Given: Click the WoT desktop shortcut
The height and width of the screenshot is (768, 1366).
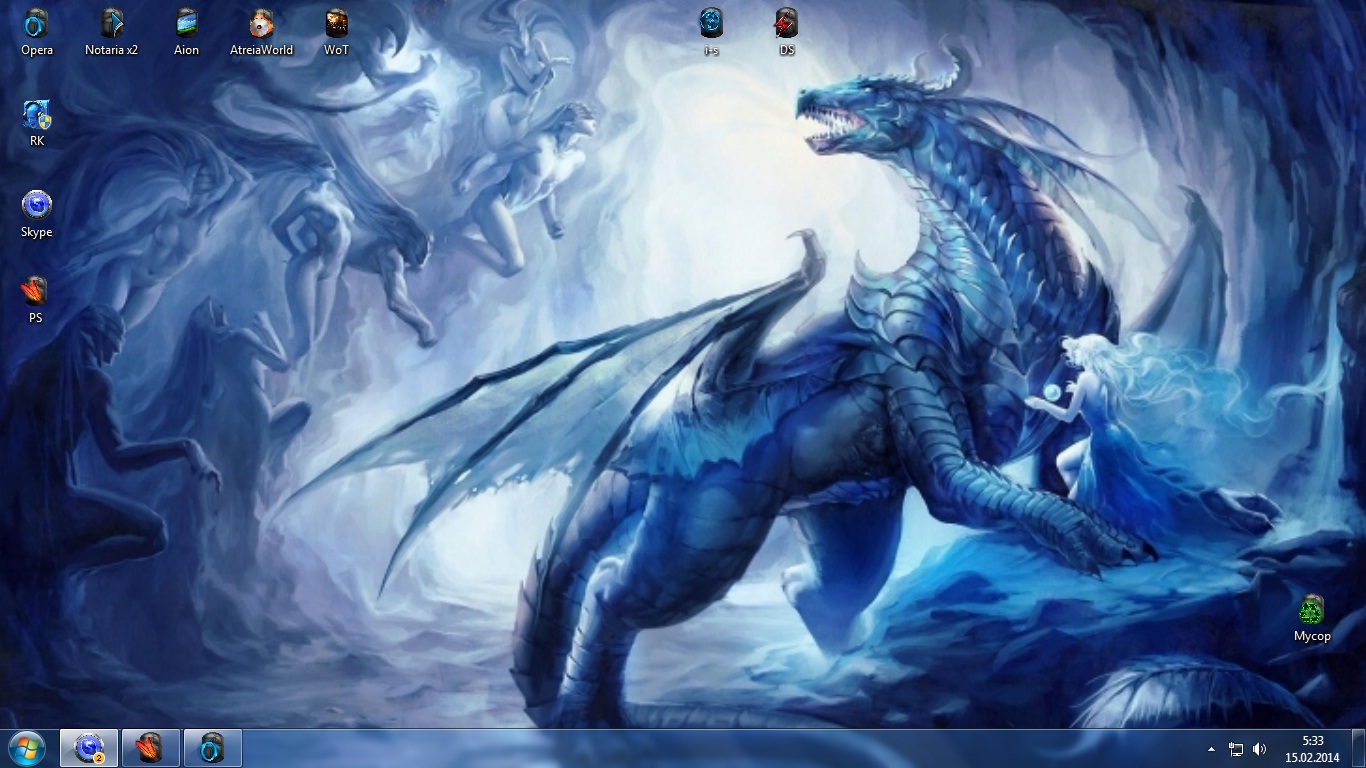Looking at the screenshot, I should coord(337,31).
